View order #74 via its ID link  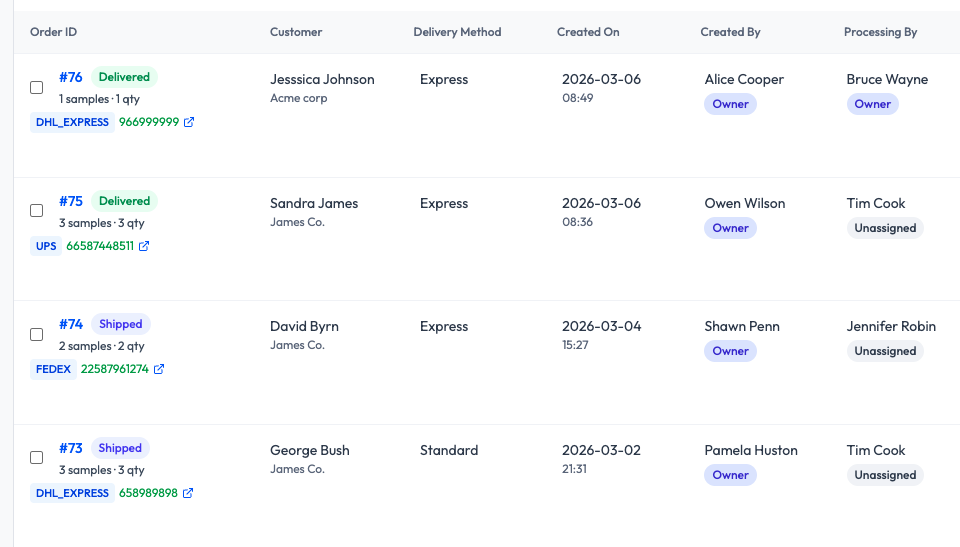71,324
